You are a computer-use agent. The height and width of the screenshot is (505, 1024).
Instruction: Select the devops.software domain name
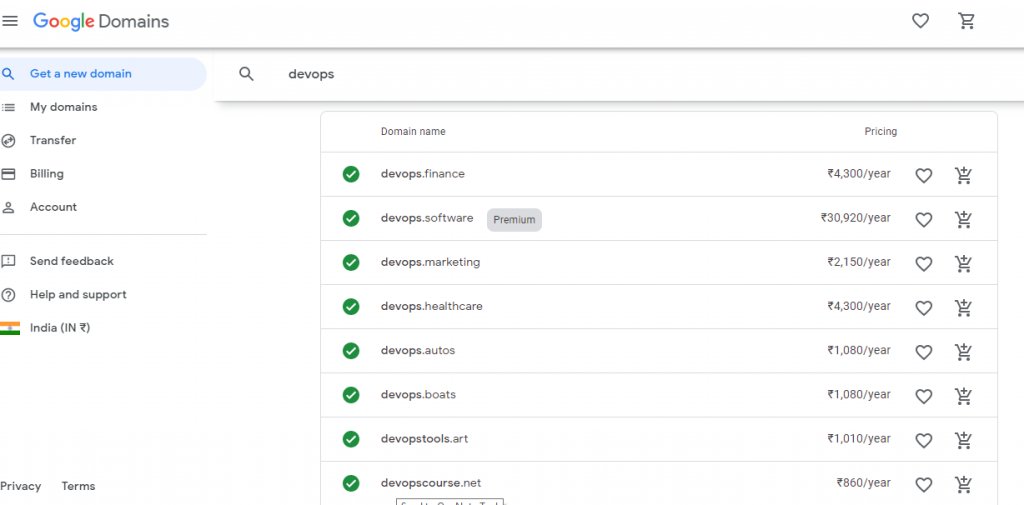click(427, 218)
